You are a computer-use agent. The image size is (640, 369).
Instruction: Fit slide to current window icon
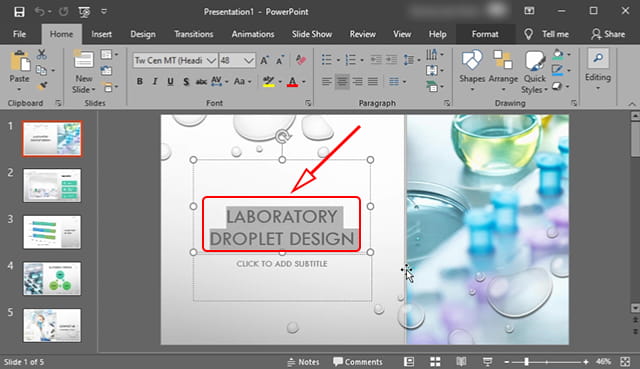pos(625,362)
